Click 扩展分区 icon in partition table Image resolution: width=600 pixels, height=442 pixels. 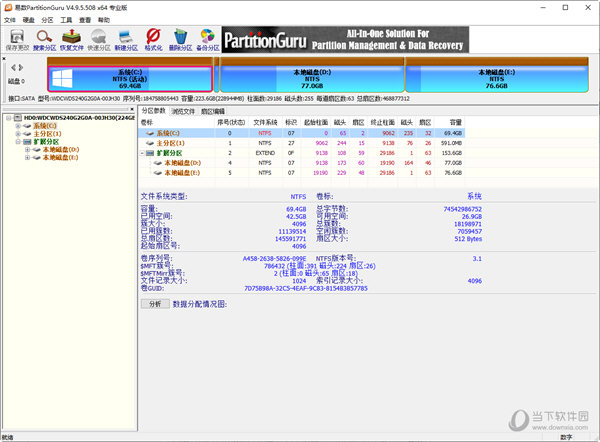[x=150, y=153]
